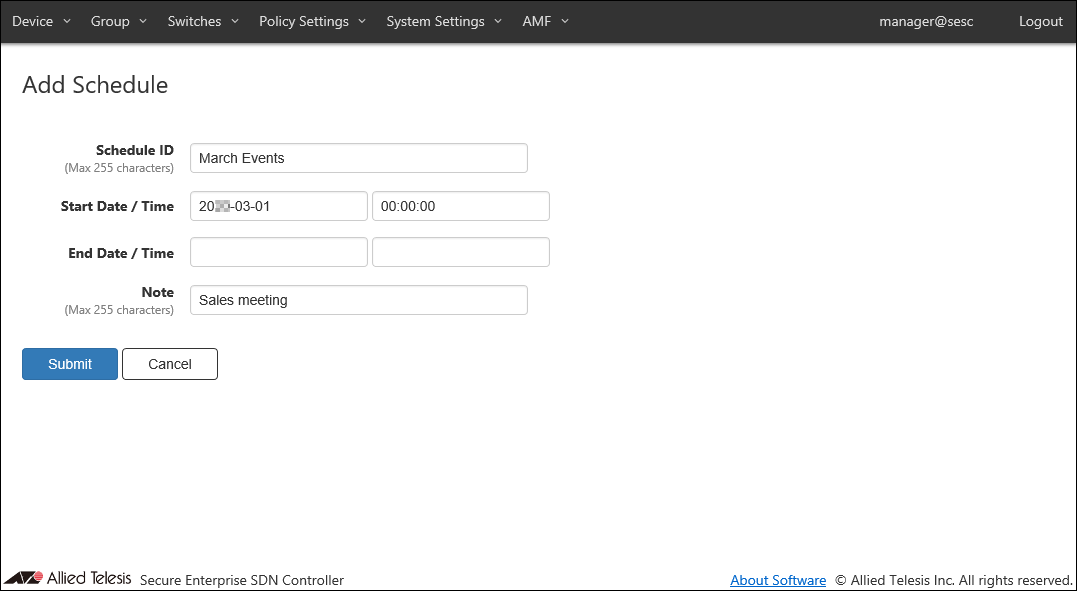Expand the Switches menu
This screenshot has width=1077, height=591.
[x=203, y=21]
